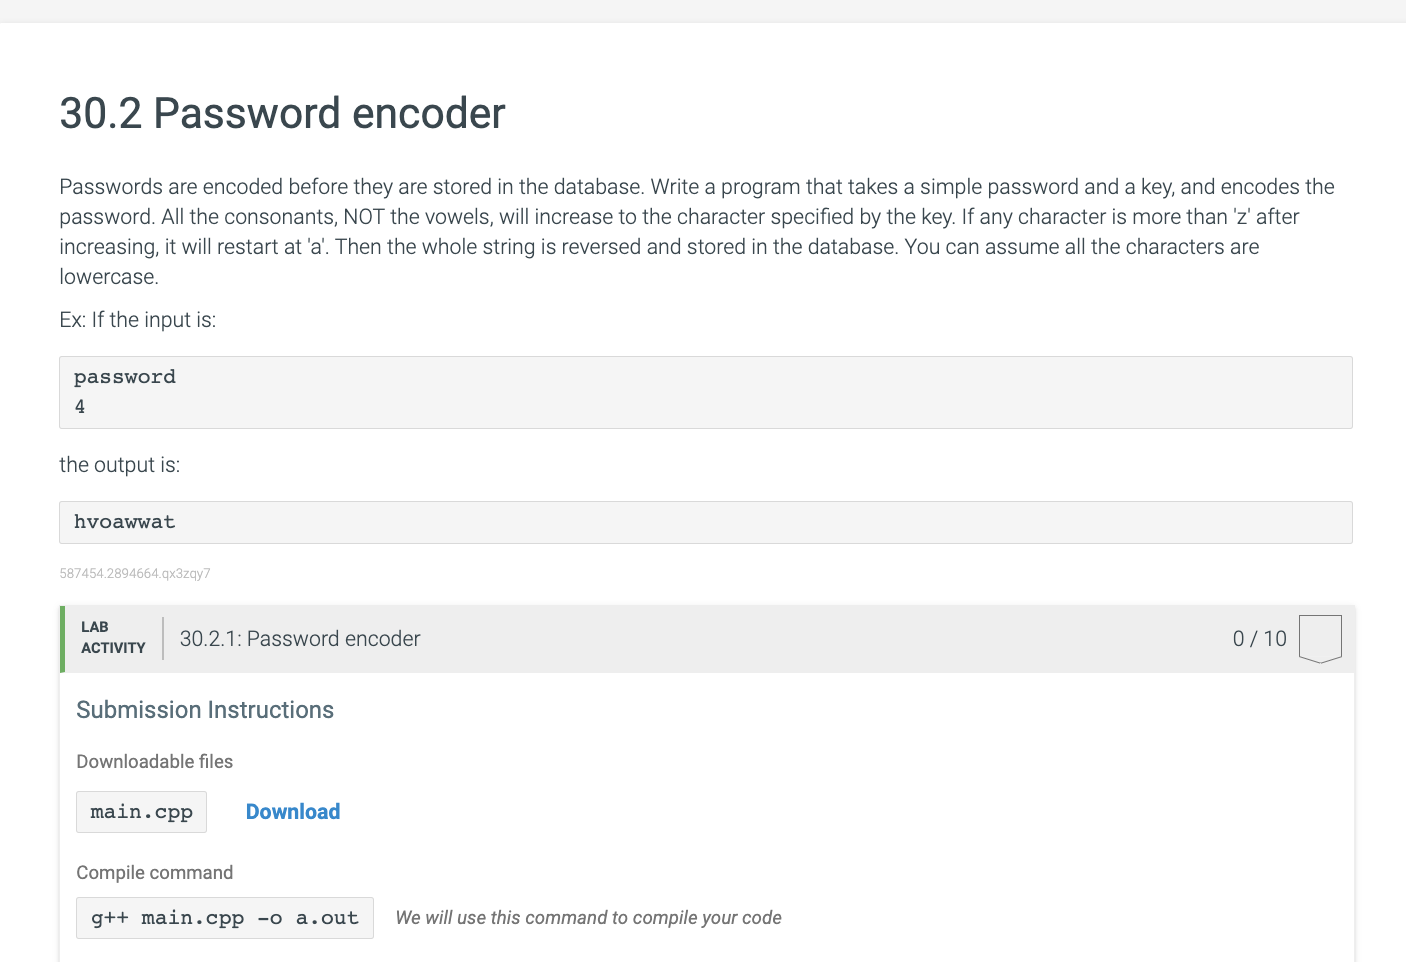Click the Compile command label
Viewport: 1406px width, 962px height.
[x=155, y=872]
